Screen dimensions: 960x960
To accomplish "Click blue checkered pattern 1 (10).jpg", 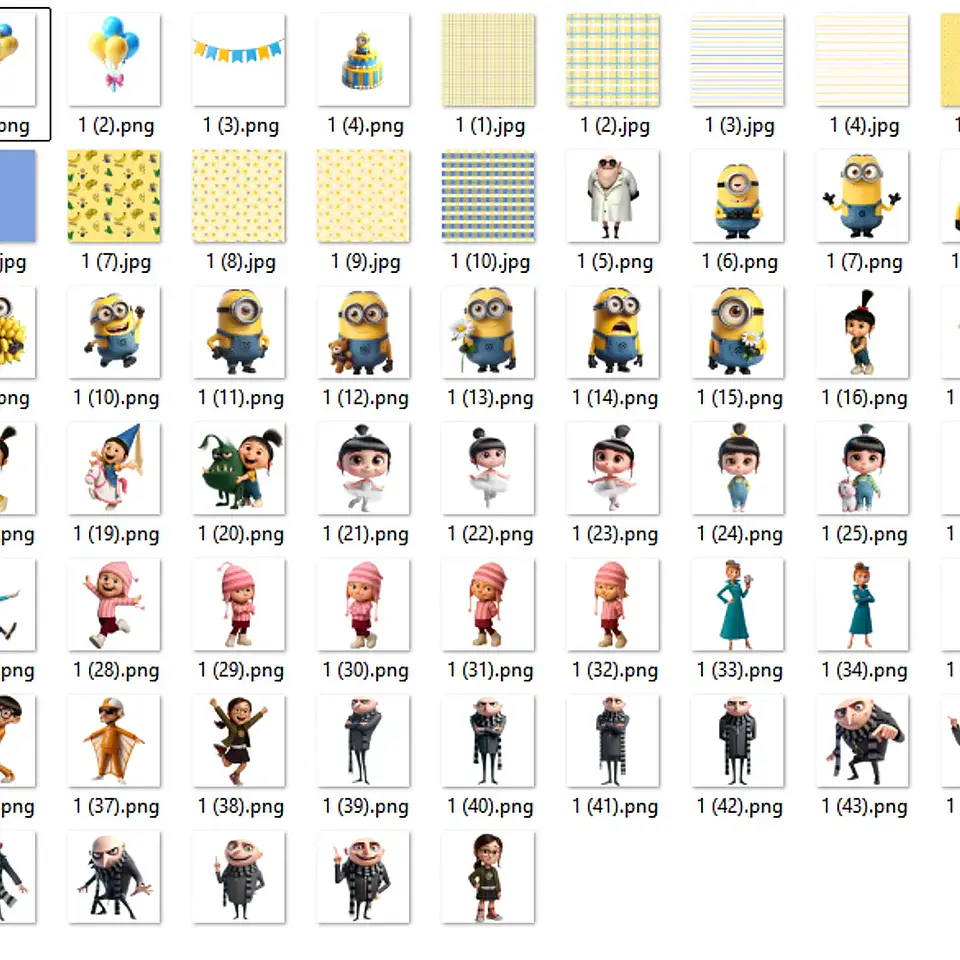I will tap(488, 196).
